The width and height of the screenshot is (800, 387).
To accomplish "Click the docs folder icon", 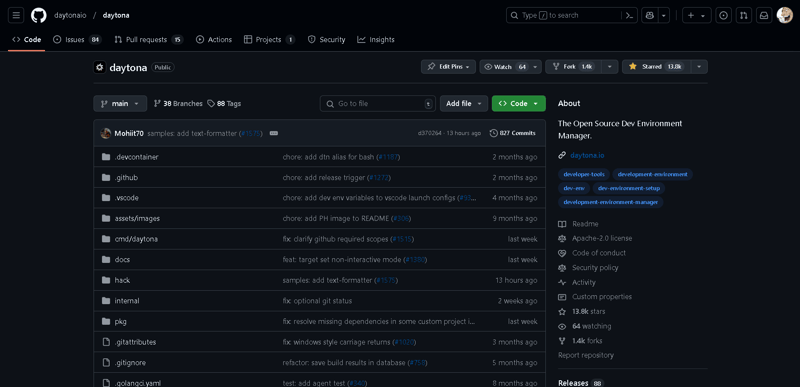I will point(106,260).
